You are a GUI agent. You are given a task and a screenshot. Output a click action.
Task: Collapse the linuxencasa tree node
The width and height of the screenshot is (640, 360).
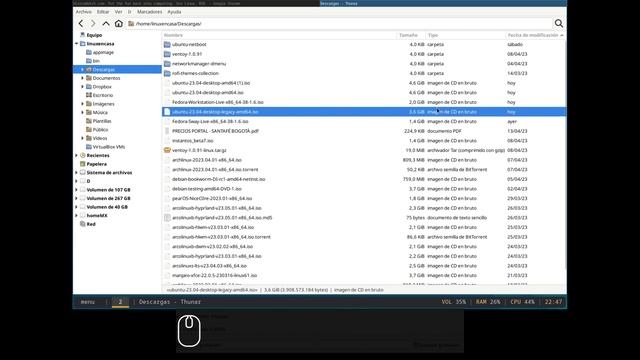[76, 44]
